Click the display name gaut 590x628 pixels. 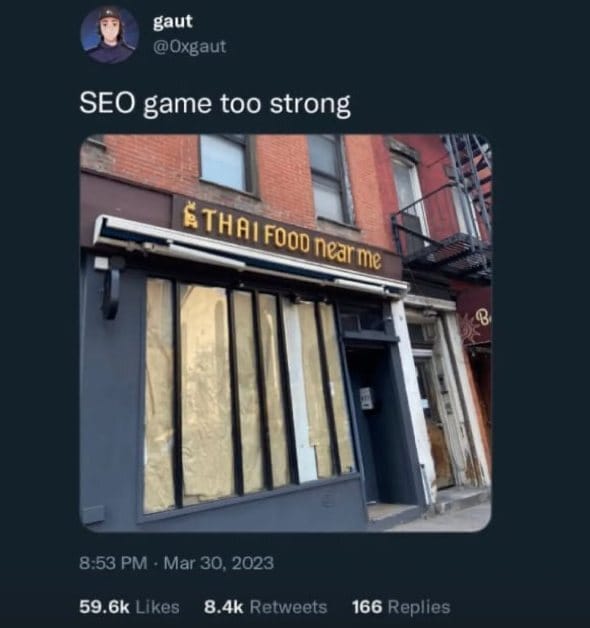coord(173,22)
